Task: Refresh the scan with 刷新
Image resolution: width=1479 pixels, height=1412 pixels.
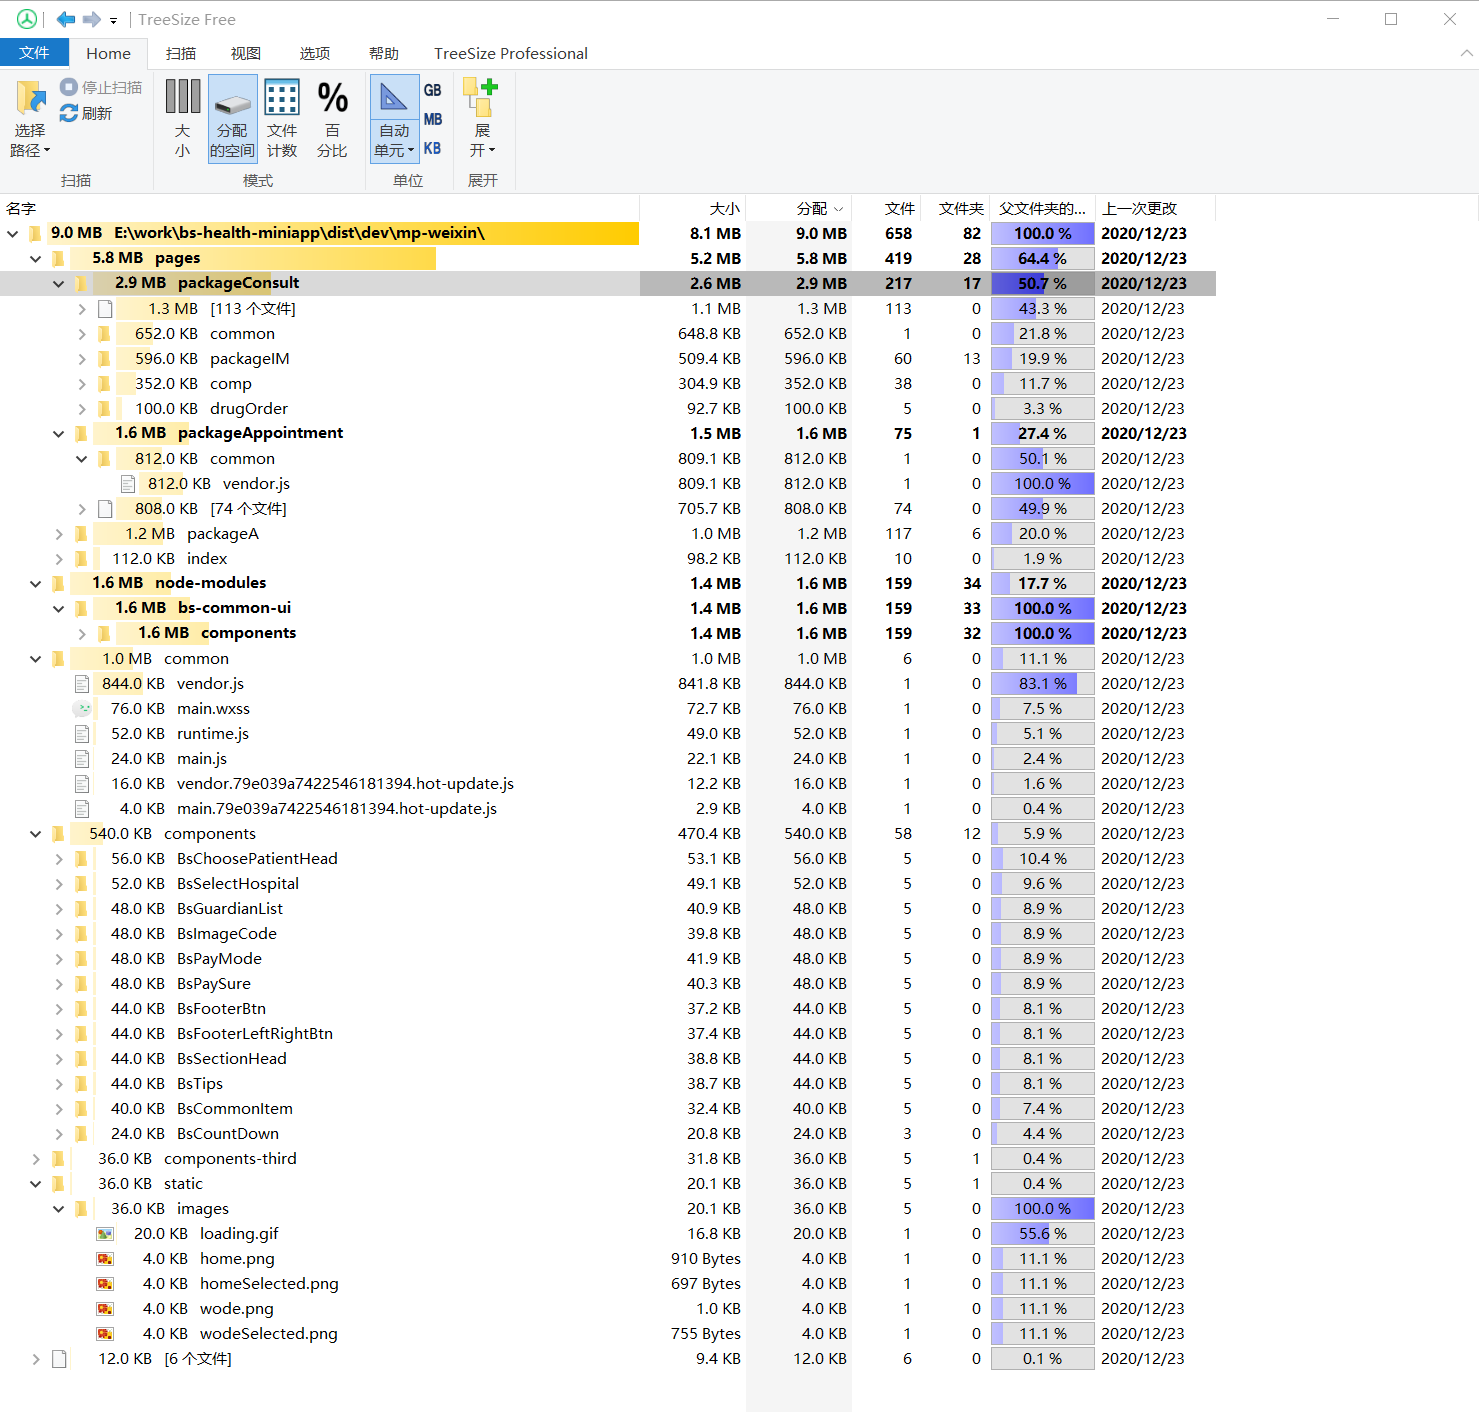Action: [x=86, y=113]
